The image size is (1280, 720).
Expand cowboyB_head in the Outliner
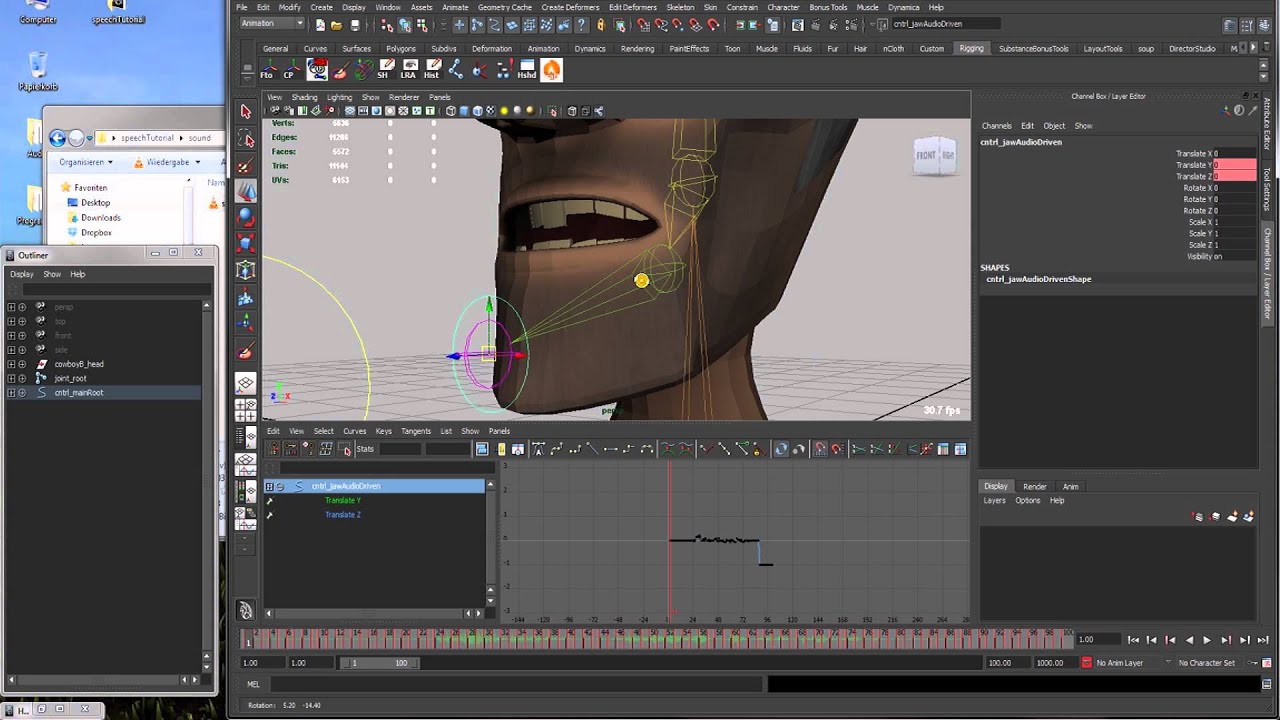pos(11,364)
